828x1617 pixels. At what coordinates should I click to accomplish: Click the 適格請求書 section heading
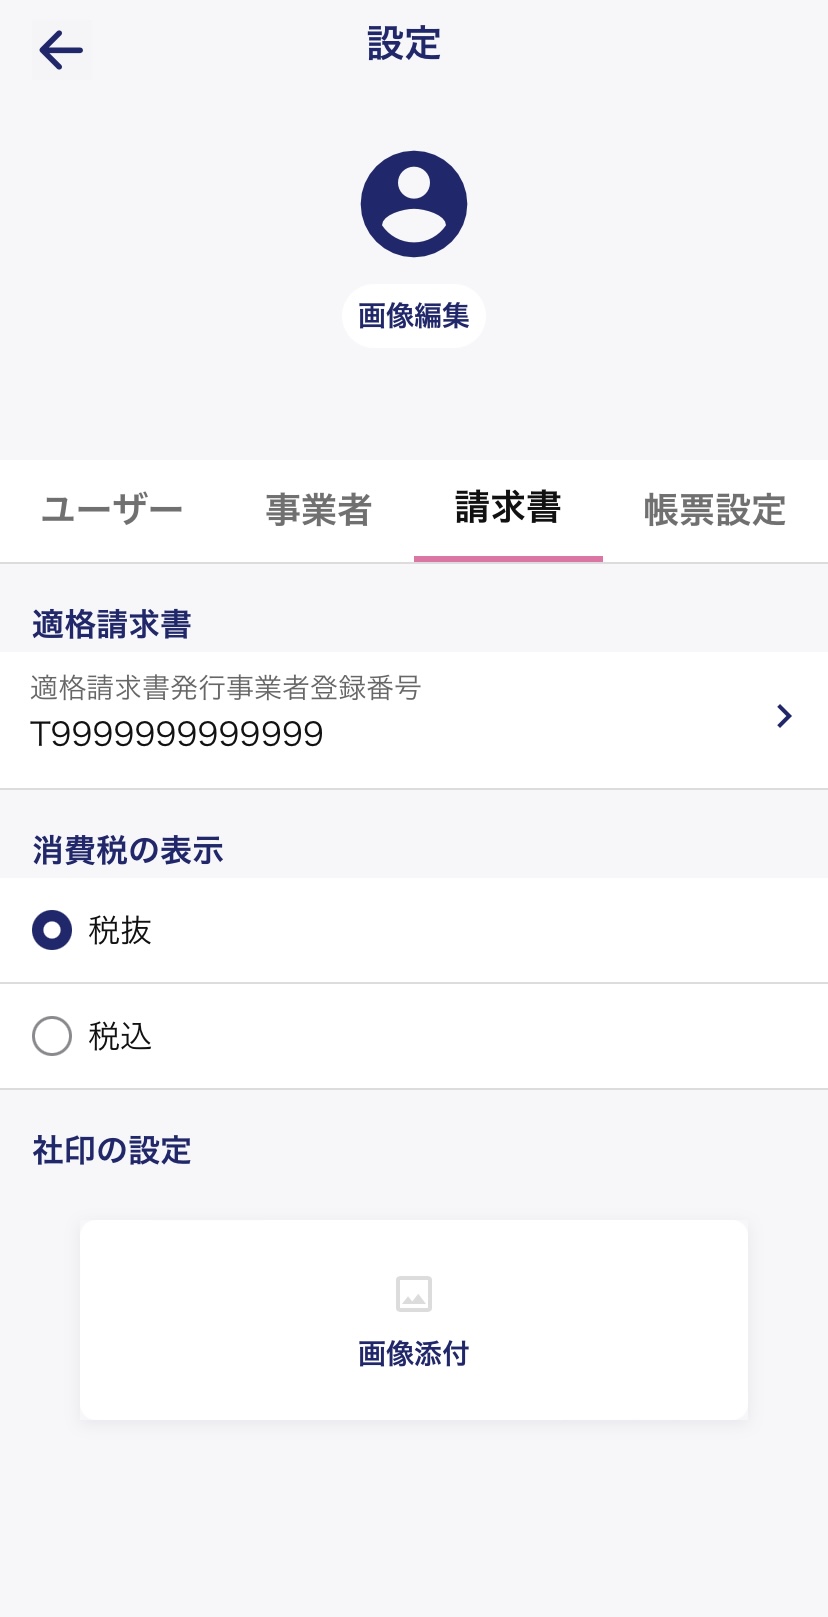click(x=111, y=625)
